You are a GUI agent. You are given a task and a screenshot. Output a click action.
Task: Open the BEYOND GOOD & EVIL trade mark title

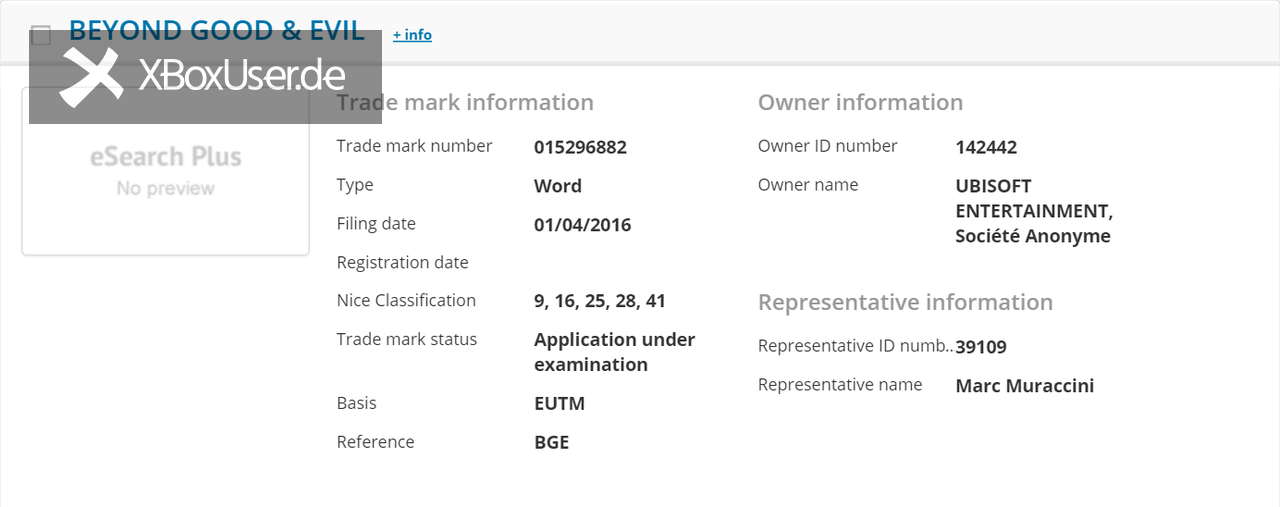click(x=217, y=31)
